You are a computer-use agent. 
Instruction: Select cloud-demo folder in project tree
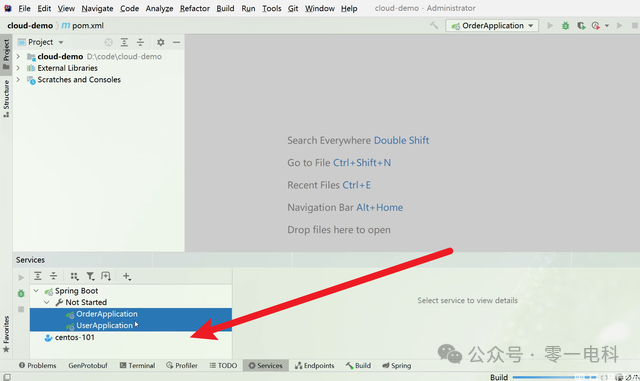tap(60, 56)
